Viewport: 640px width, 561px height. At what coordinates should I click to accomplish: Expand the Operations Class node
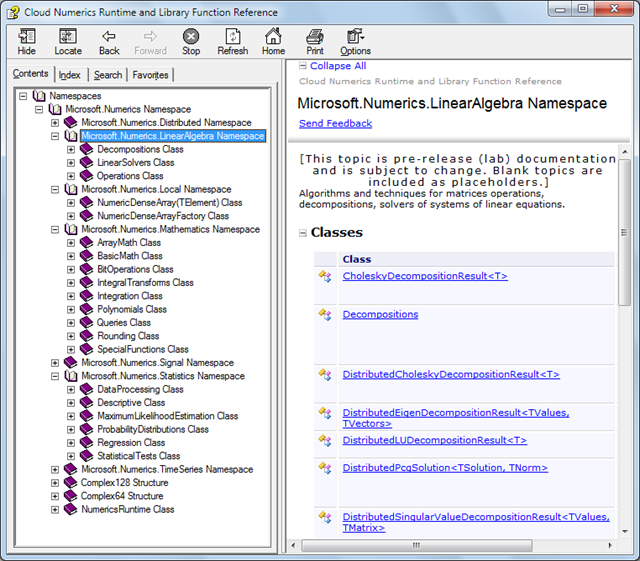coord(71,176)
